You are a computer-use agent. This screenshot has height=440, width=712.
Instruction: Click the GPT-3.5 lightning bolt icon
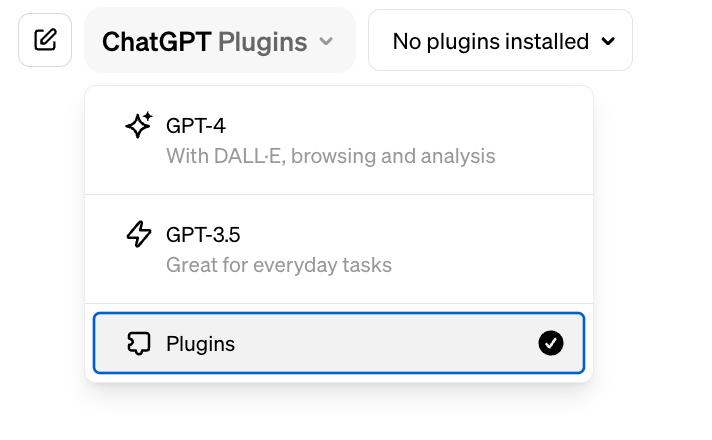tap(138, 235)
